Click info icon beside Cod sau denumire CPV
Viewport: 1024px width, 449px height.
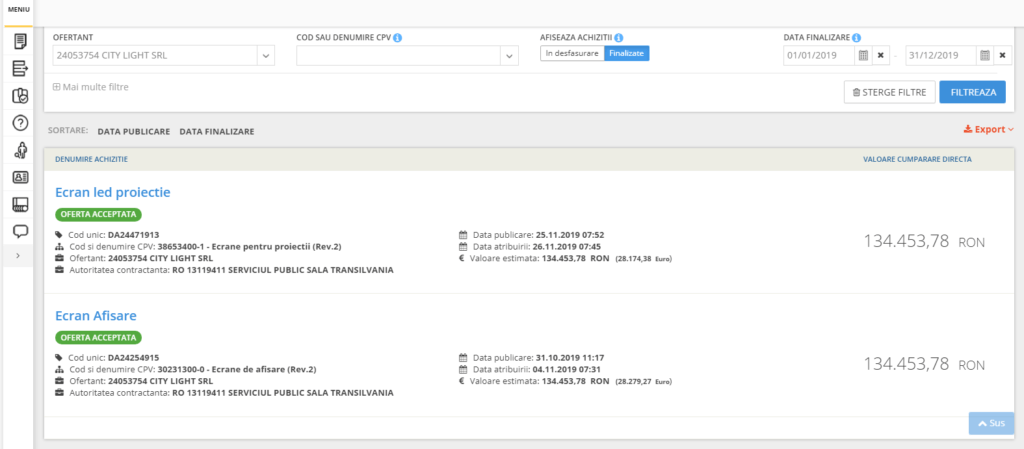tap(398, 38)
